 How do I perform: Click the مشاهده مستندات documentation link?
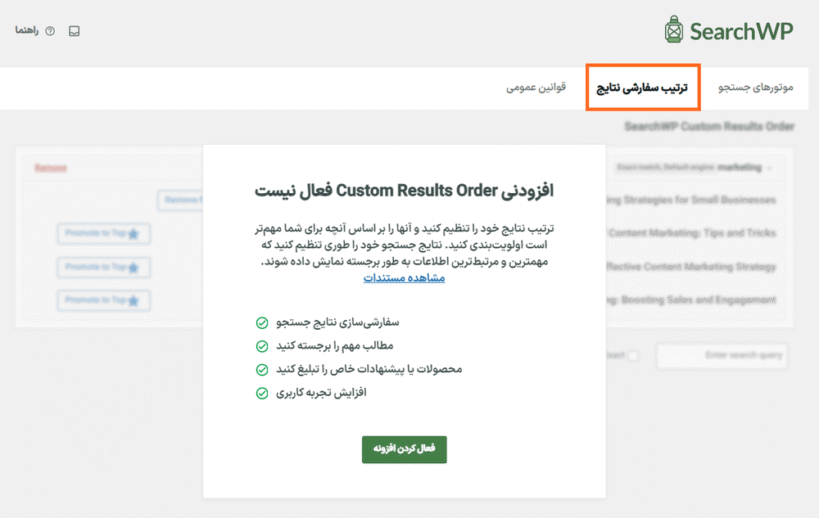404,278
